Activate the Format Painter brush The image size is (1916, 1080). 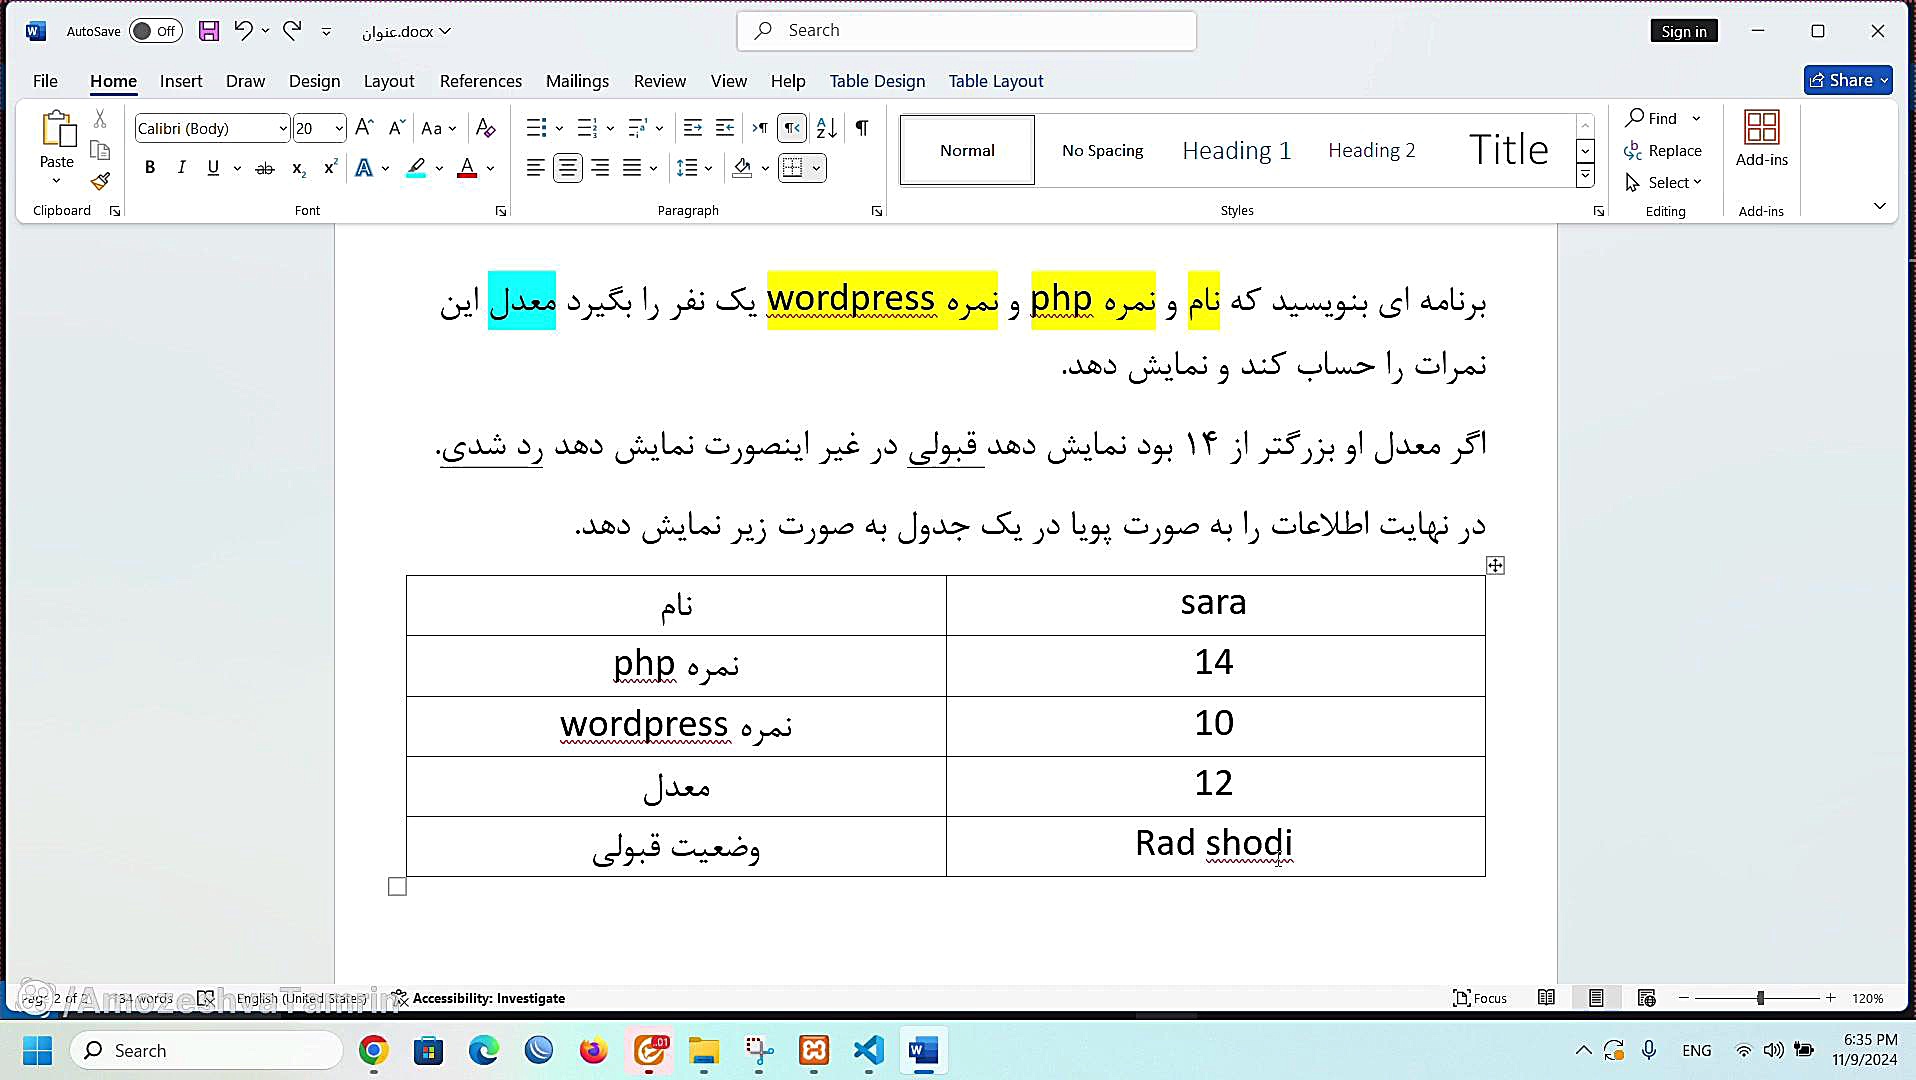[100, 181]
